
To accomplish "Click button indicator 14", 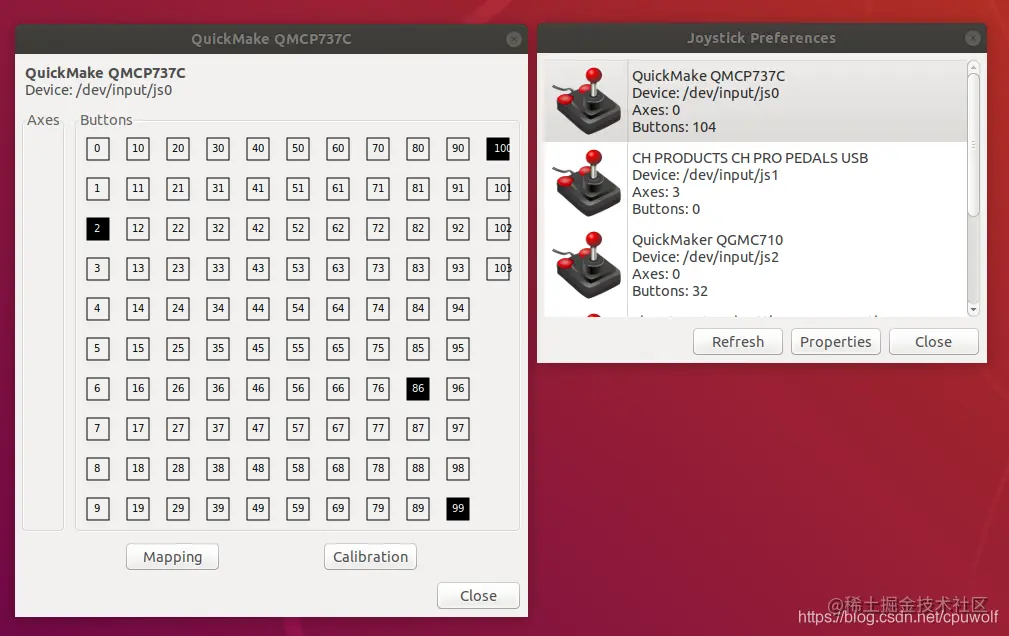I will tap(138, 308).
